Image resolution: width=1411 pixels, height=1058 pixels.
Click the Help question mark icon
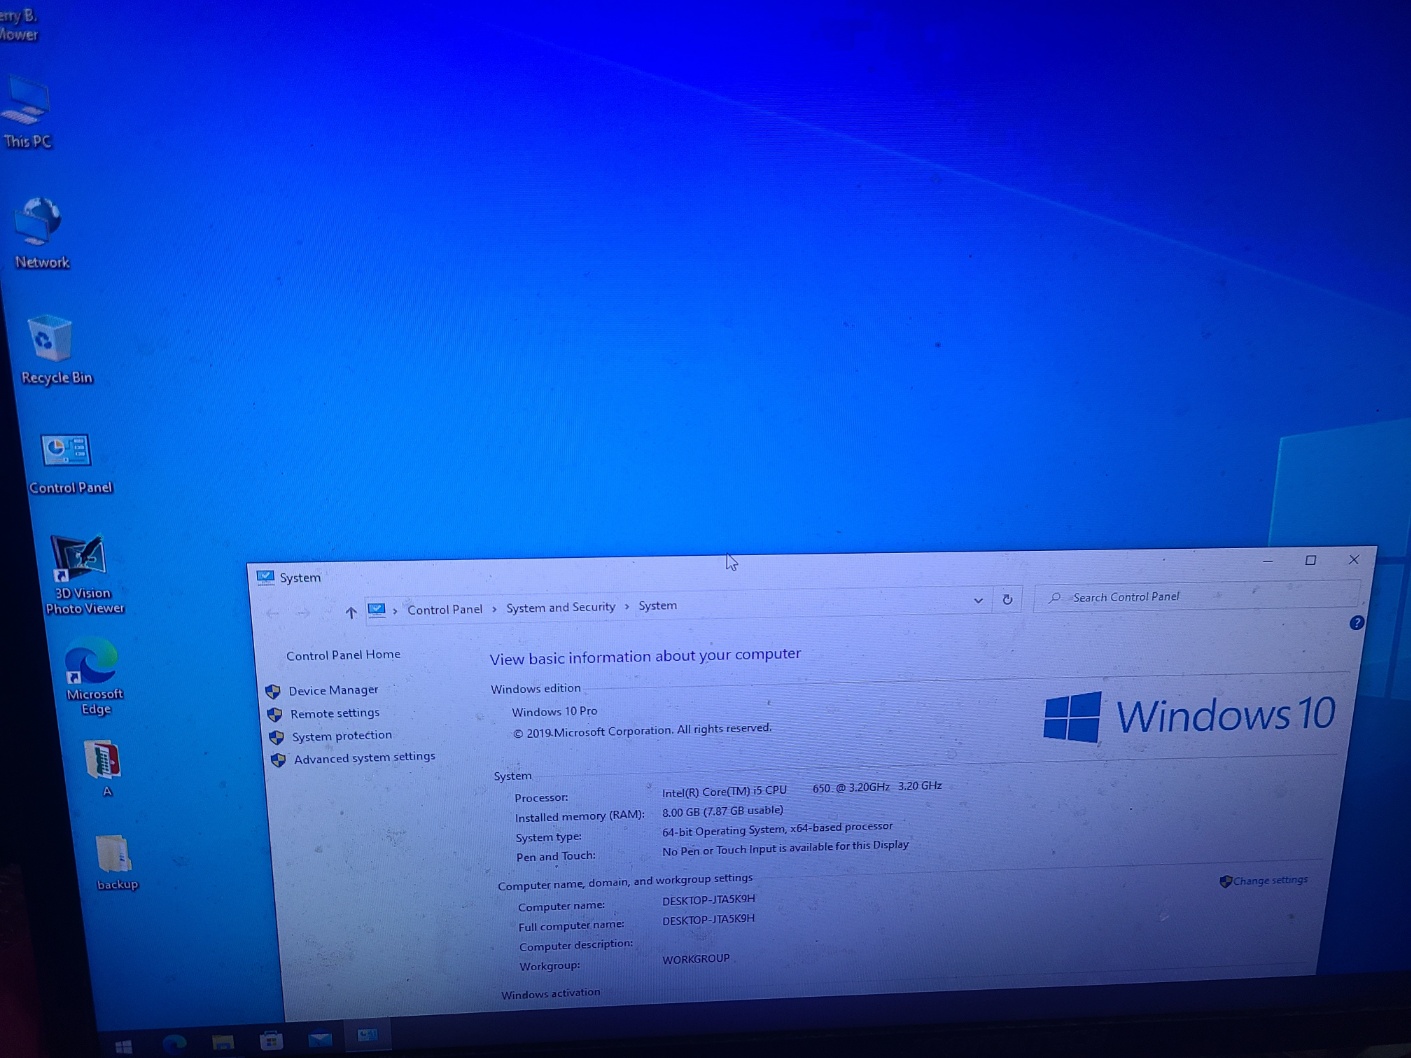tap(1356, 622)
